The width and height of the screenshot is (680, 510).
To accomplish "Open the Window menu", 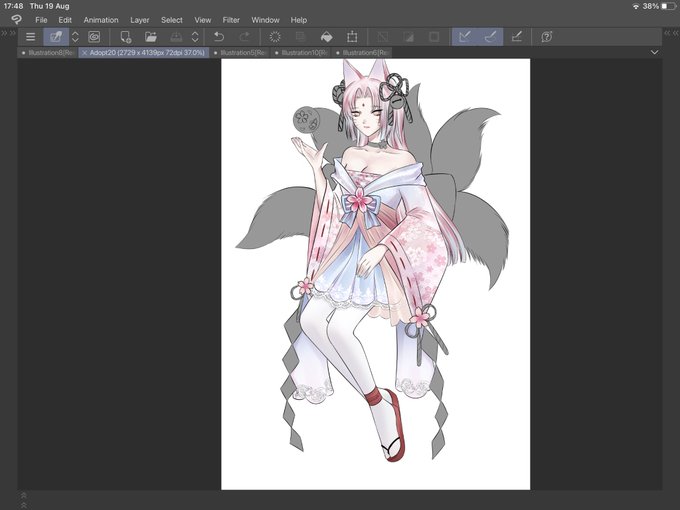I will tap(265, 20).
